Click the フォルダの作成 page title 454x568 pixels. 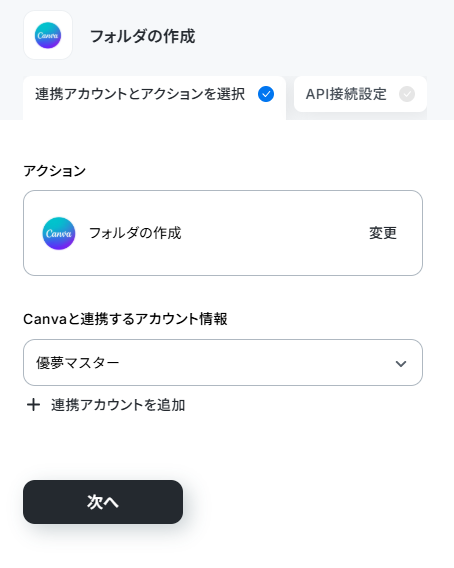(142, 36)
